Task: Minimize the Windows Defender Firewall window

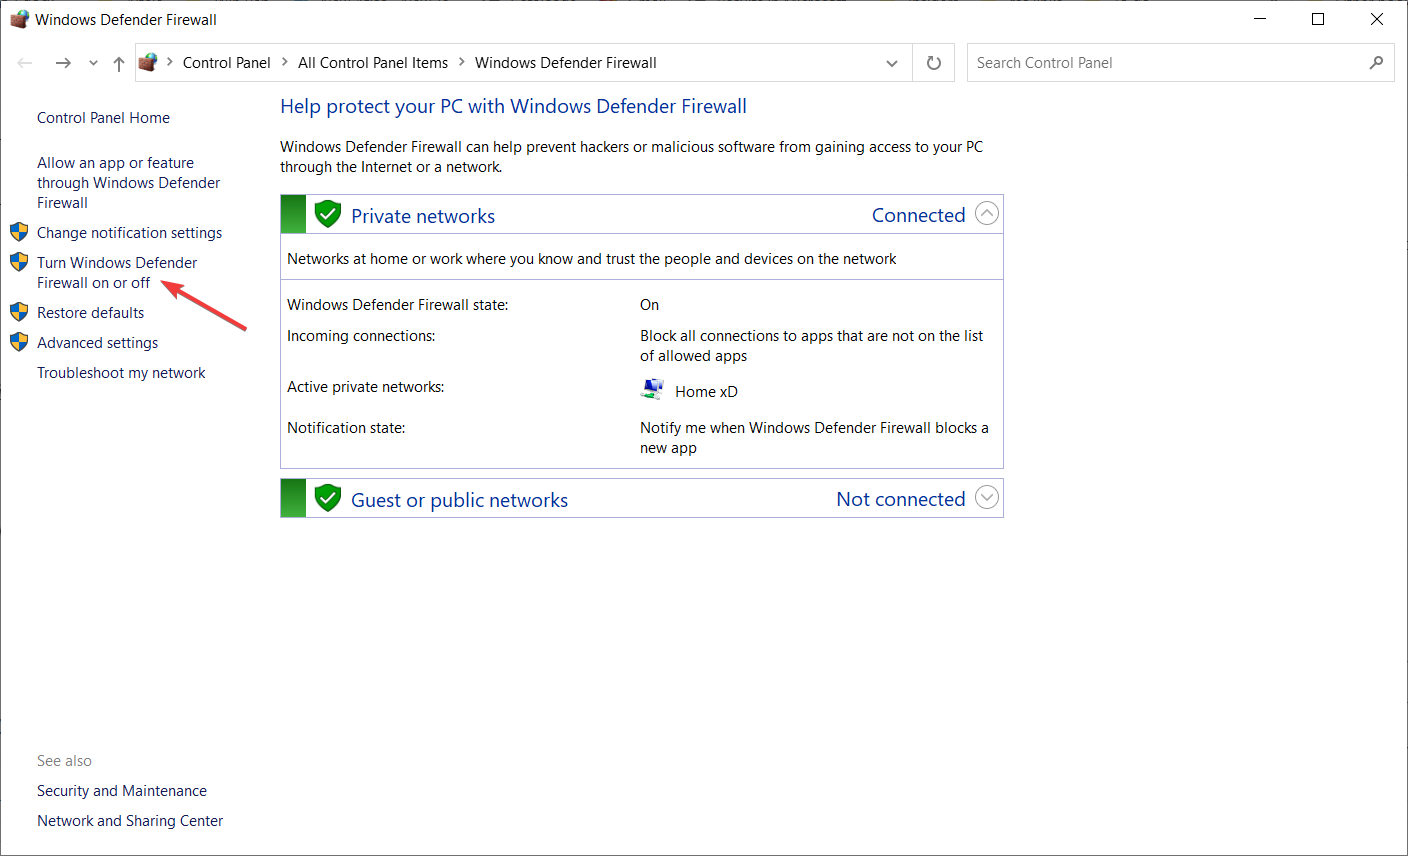Action: point(1259,19)
